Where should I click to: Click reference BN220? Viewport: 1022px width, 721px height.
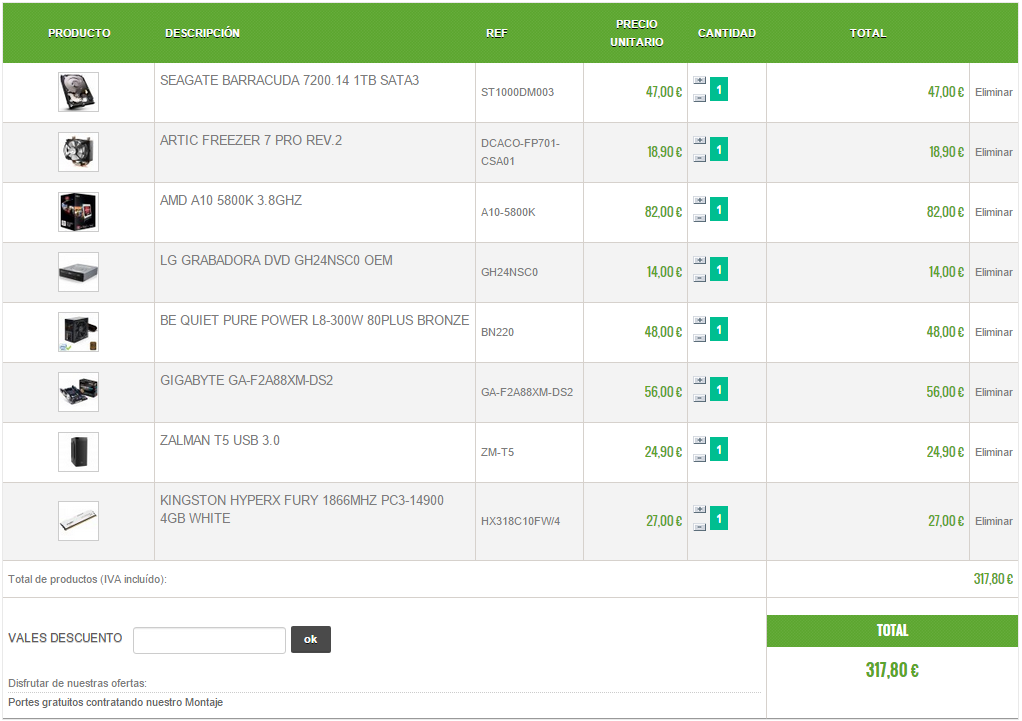click(x=497, y=332)
